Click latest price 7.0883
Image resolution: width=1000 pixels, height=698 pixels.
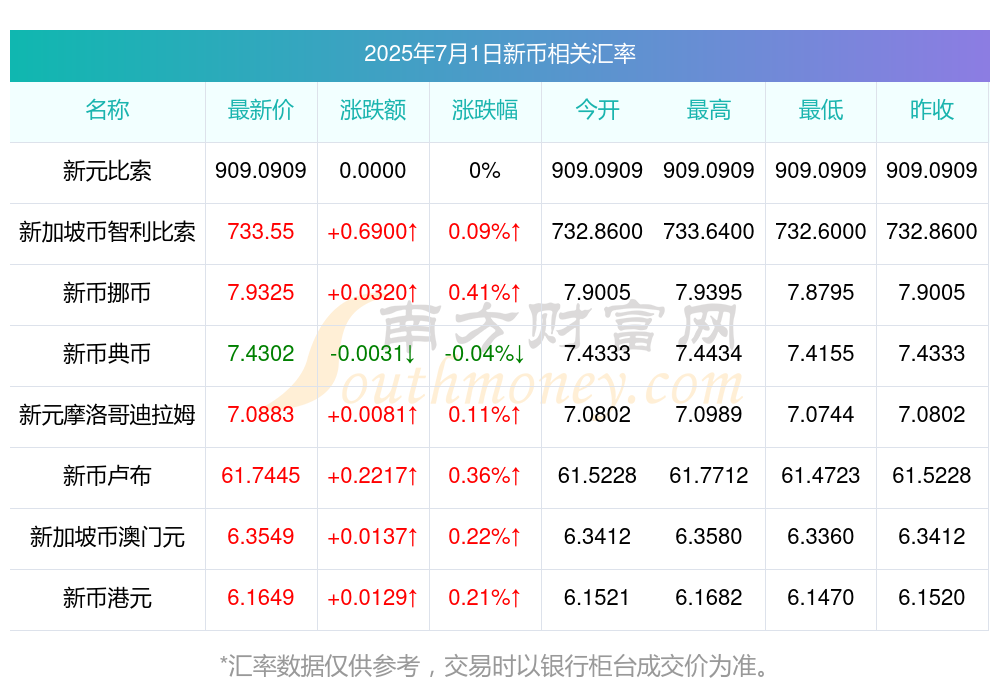click(261, 415)
